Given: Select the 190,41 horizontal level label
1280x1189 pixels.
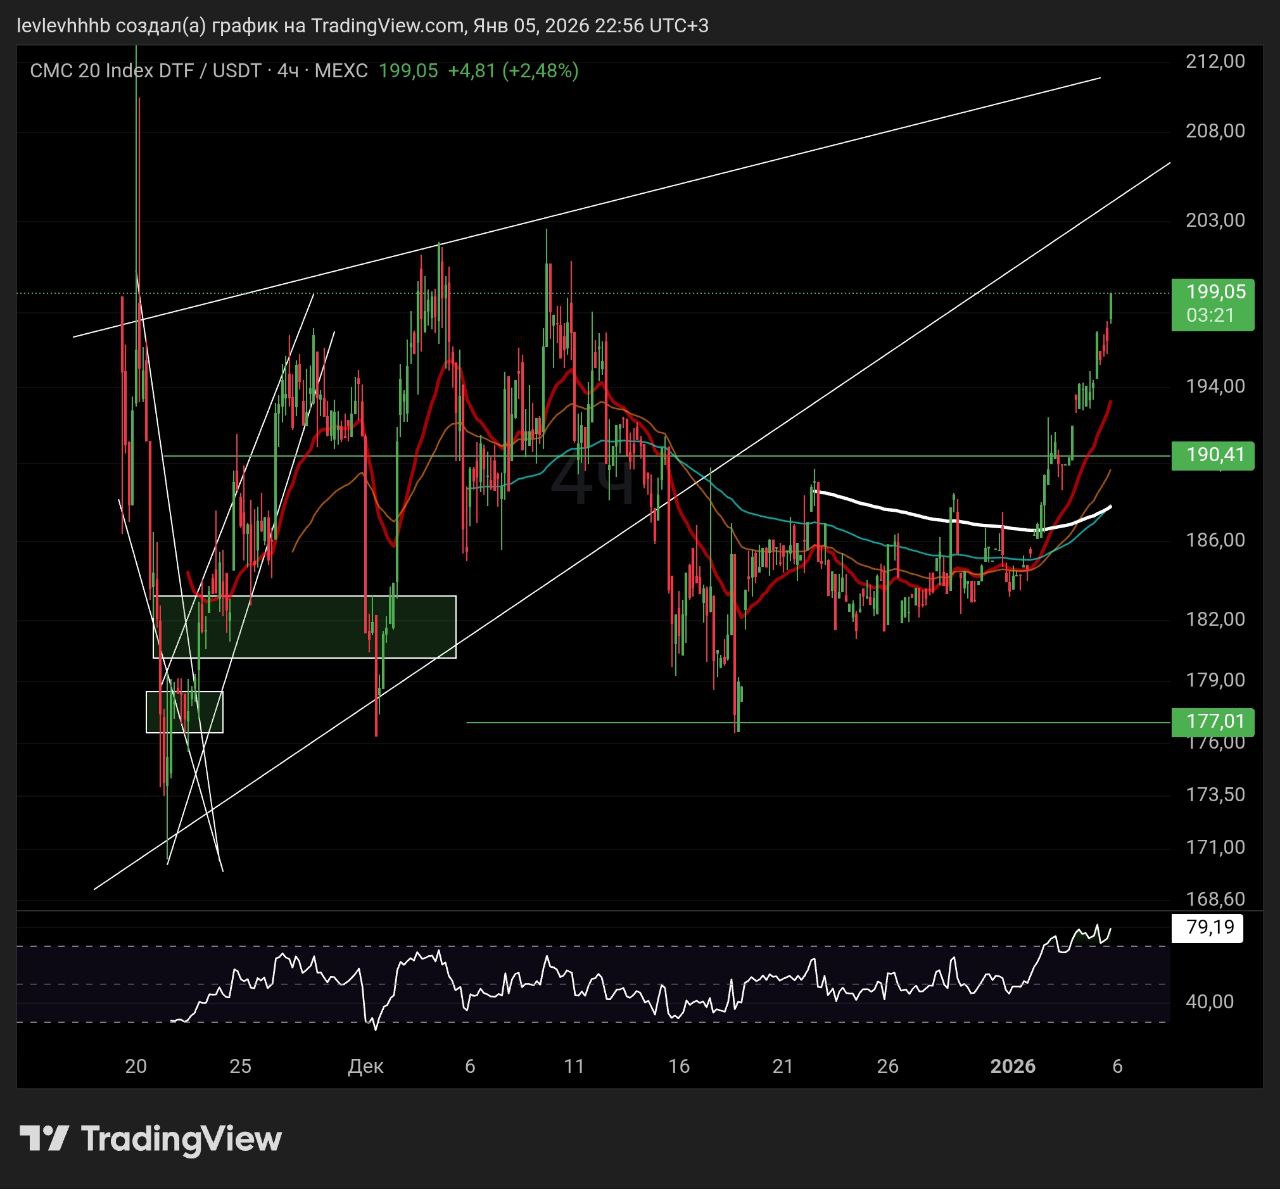Looking at the screenshot, I should tap(1215, 455).
